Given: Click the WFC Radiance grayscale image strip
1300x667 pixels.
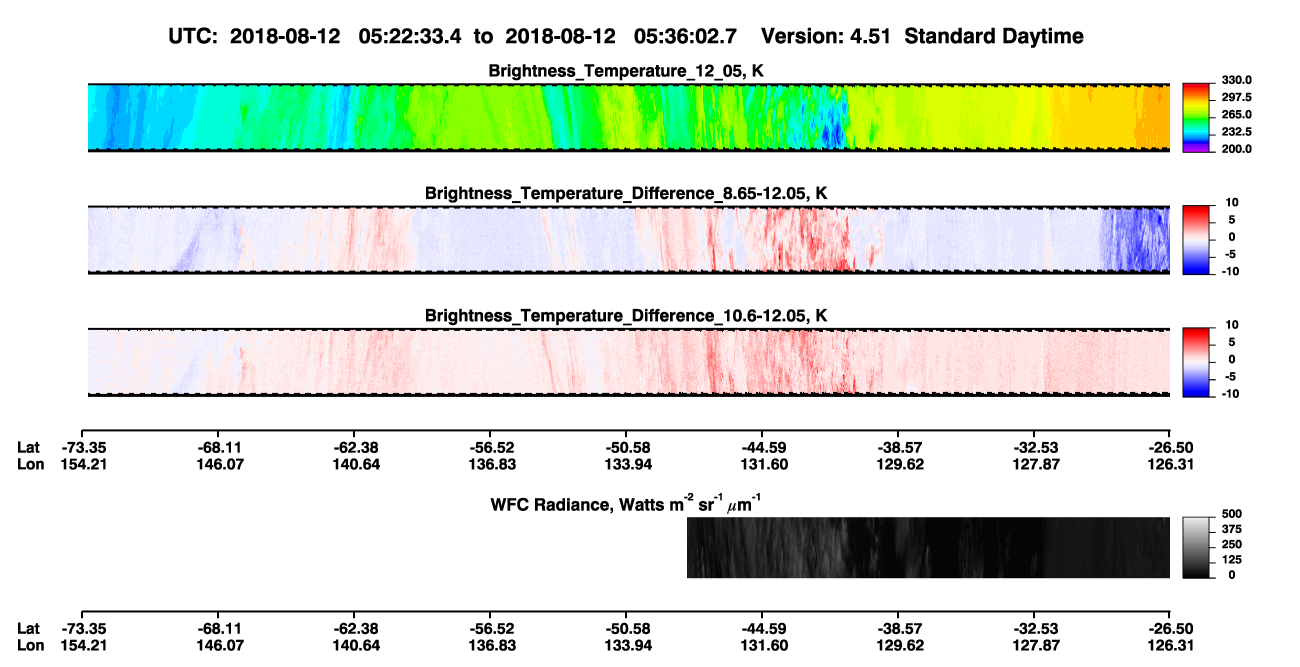Looking at the screenshot, I should point(928,548).
